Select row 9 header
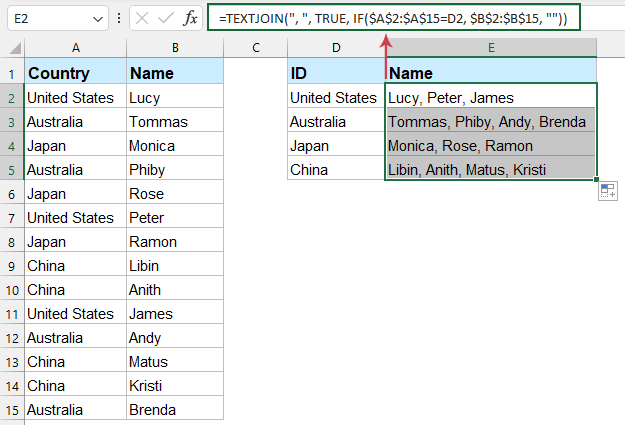This screenshot has width=625, height=425. coord(12,266)
